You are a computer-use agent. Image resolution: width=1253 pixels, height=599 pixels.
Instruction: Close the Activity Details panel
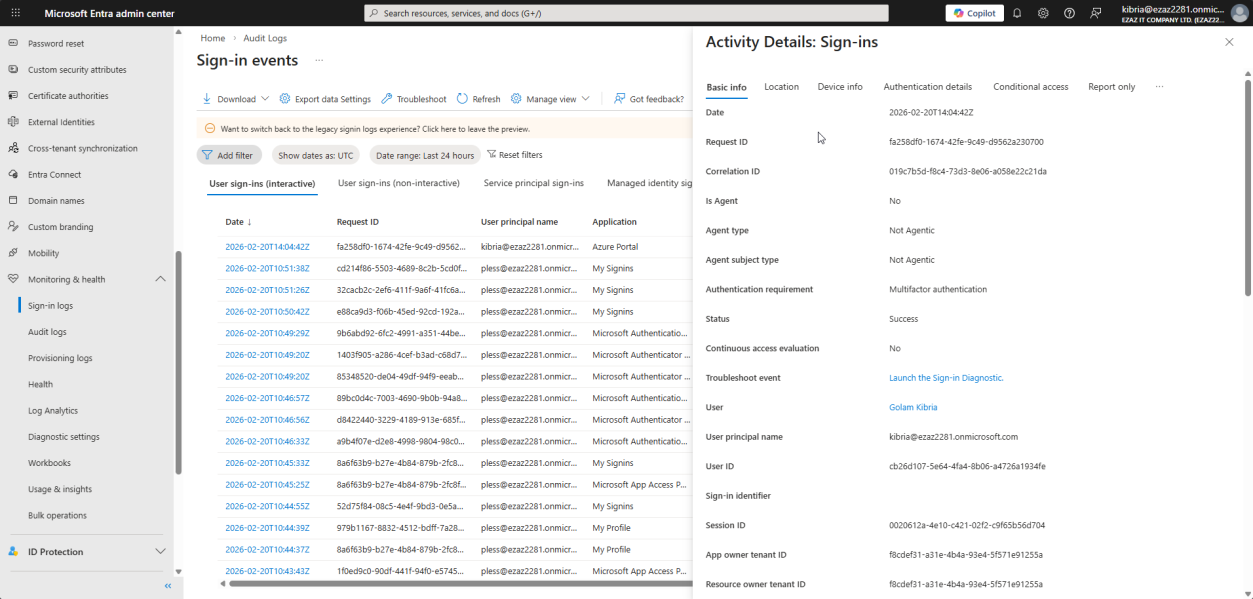point(1229,42)
